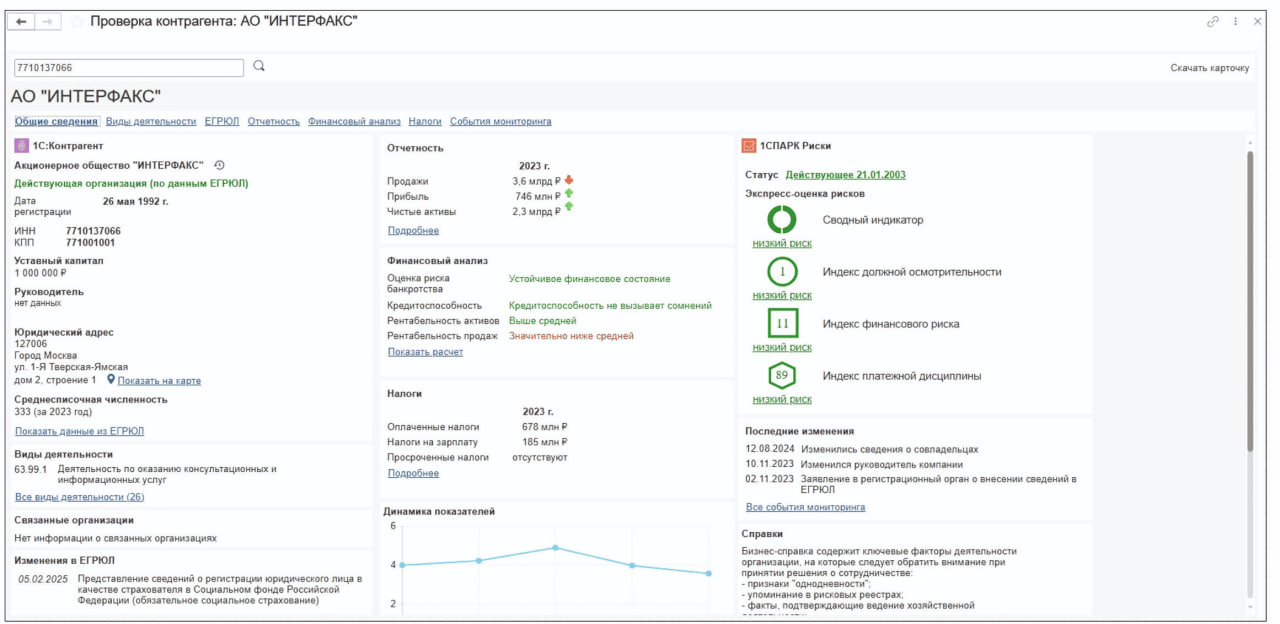Add page to favorites with star icon

[x=77, y=22]
